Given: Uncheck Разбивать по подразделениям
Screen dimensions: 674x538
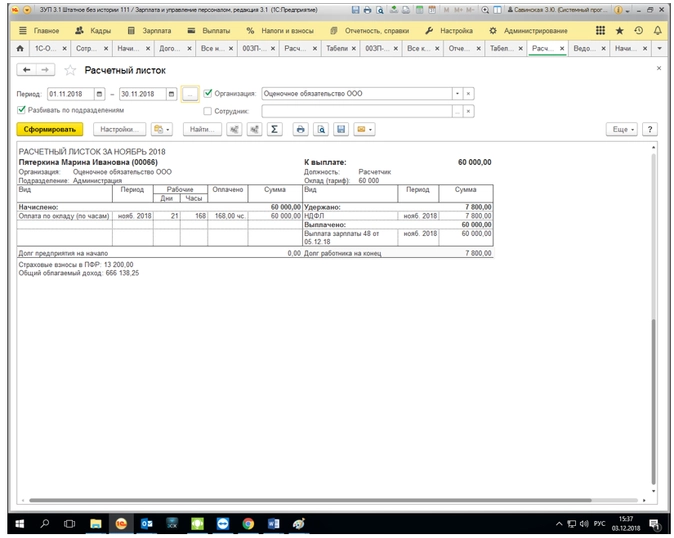Looking at the screenshot, I should [x=21, y=110].
